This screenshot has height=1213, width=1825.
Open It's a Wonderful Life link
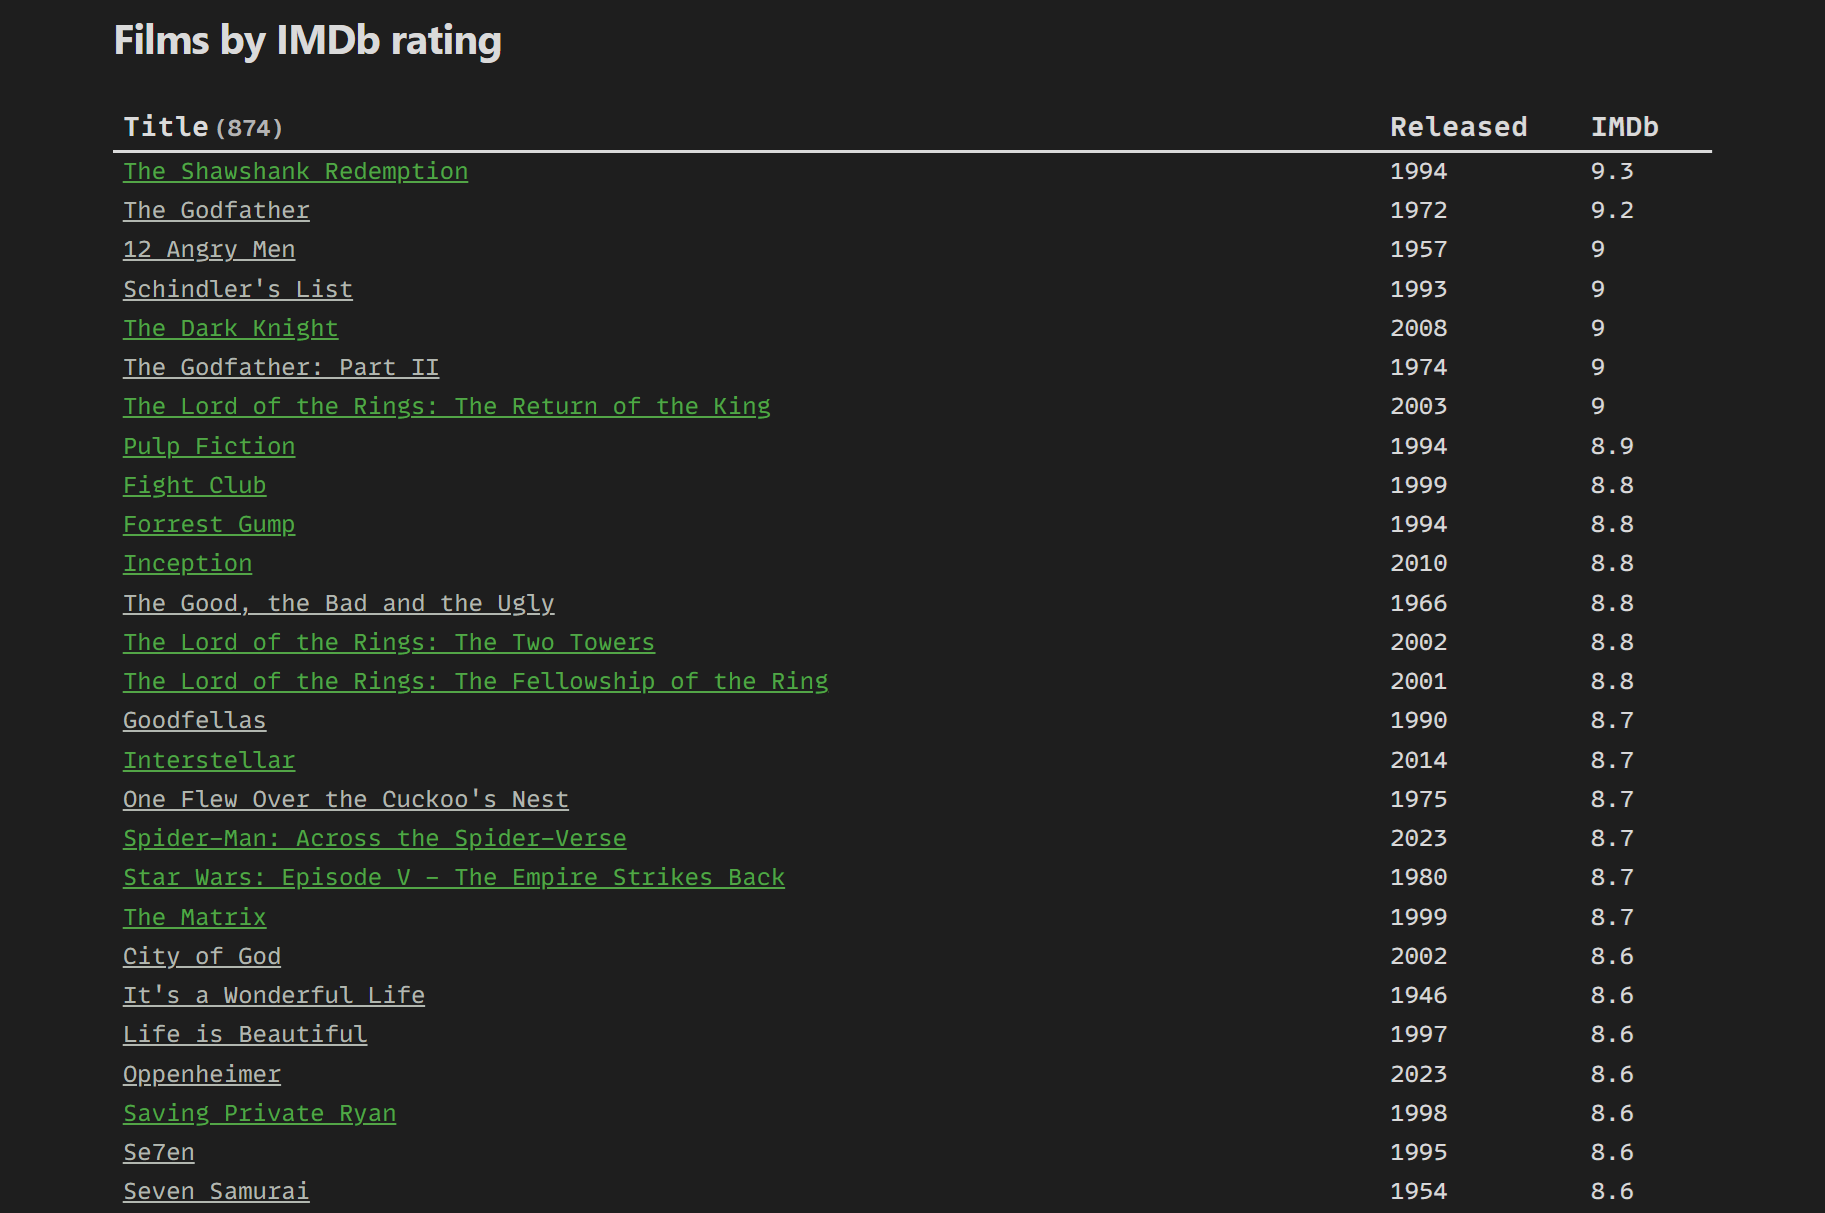(274, 995)
